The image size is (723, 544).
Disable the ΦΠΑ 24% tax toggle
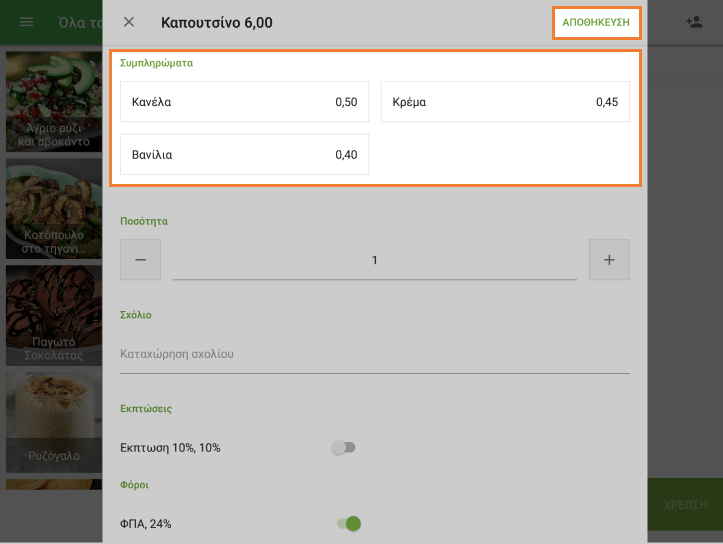point(348,523)
